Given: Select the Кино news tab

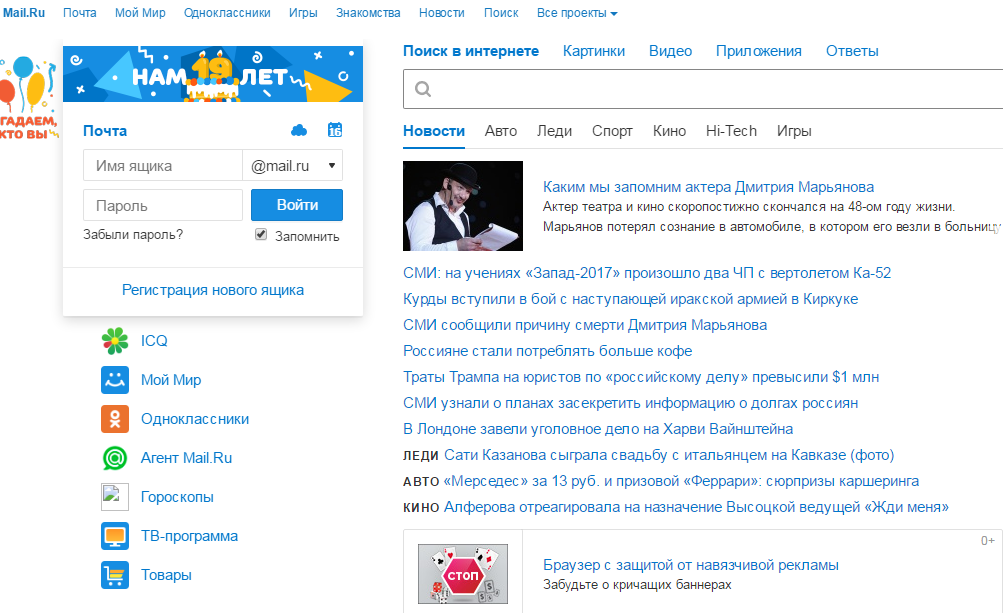Looking at the screenshot, I should click(669, 131).
